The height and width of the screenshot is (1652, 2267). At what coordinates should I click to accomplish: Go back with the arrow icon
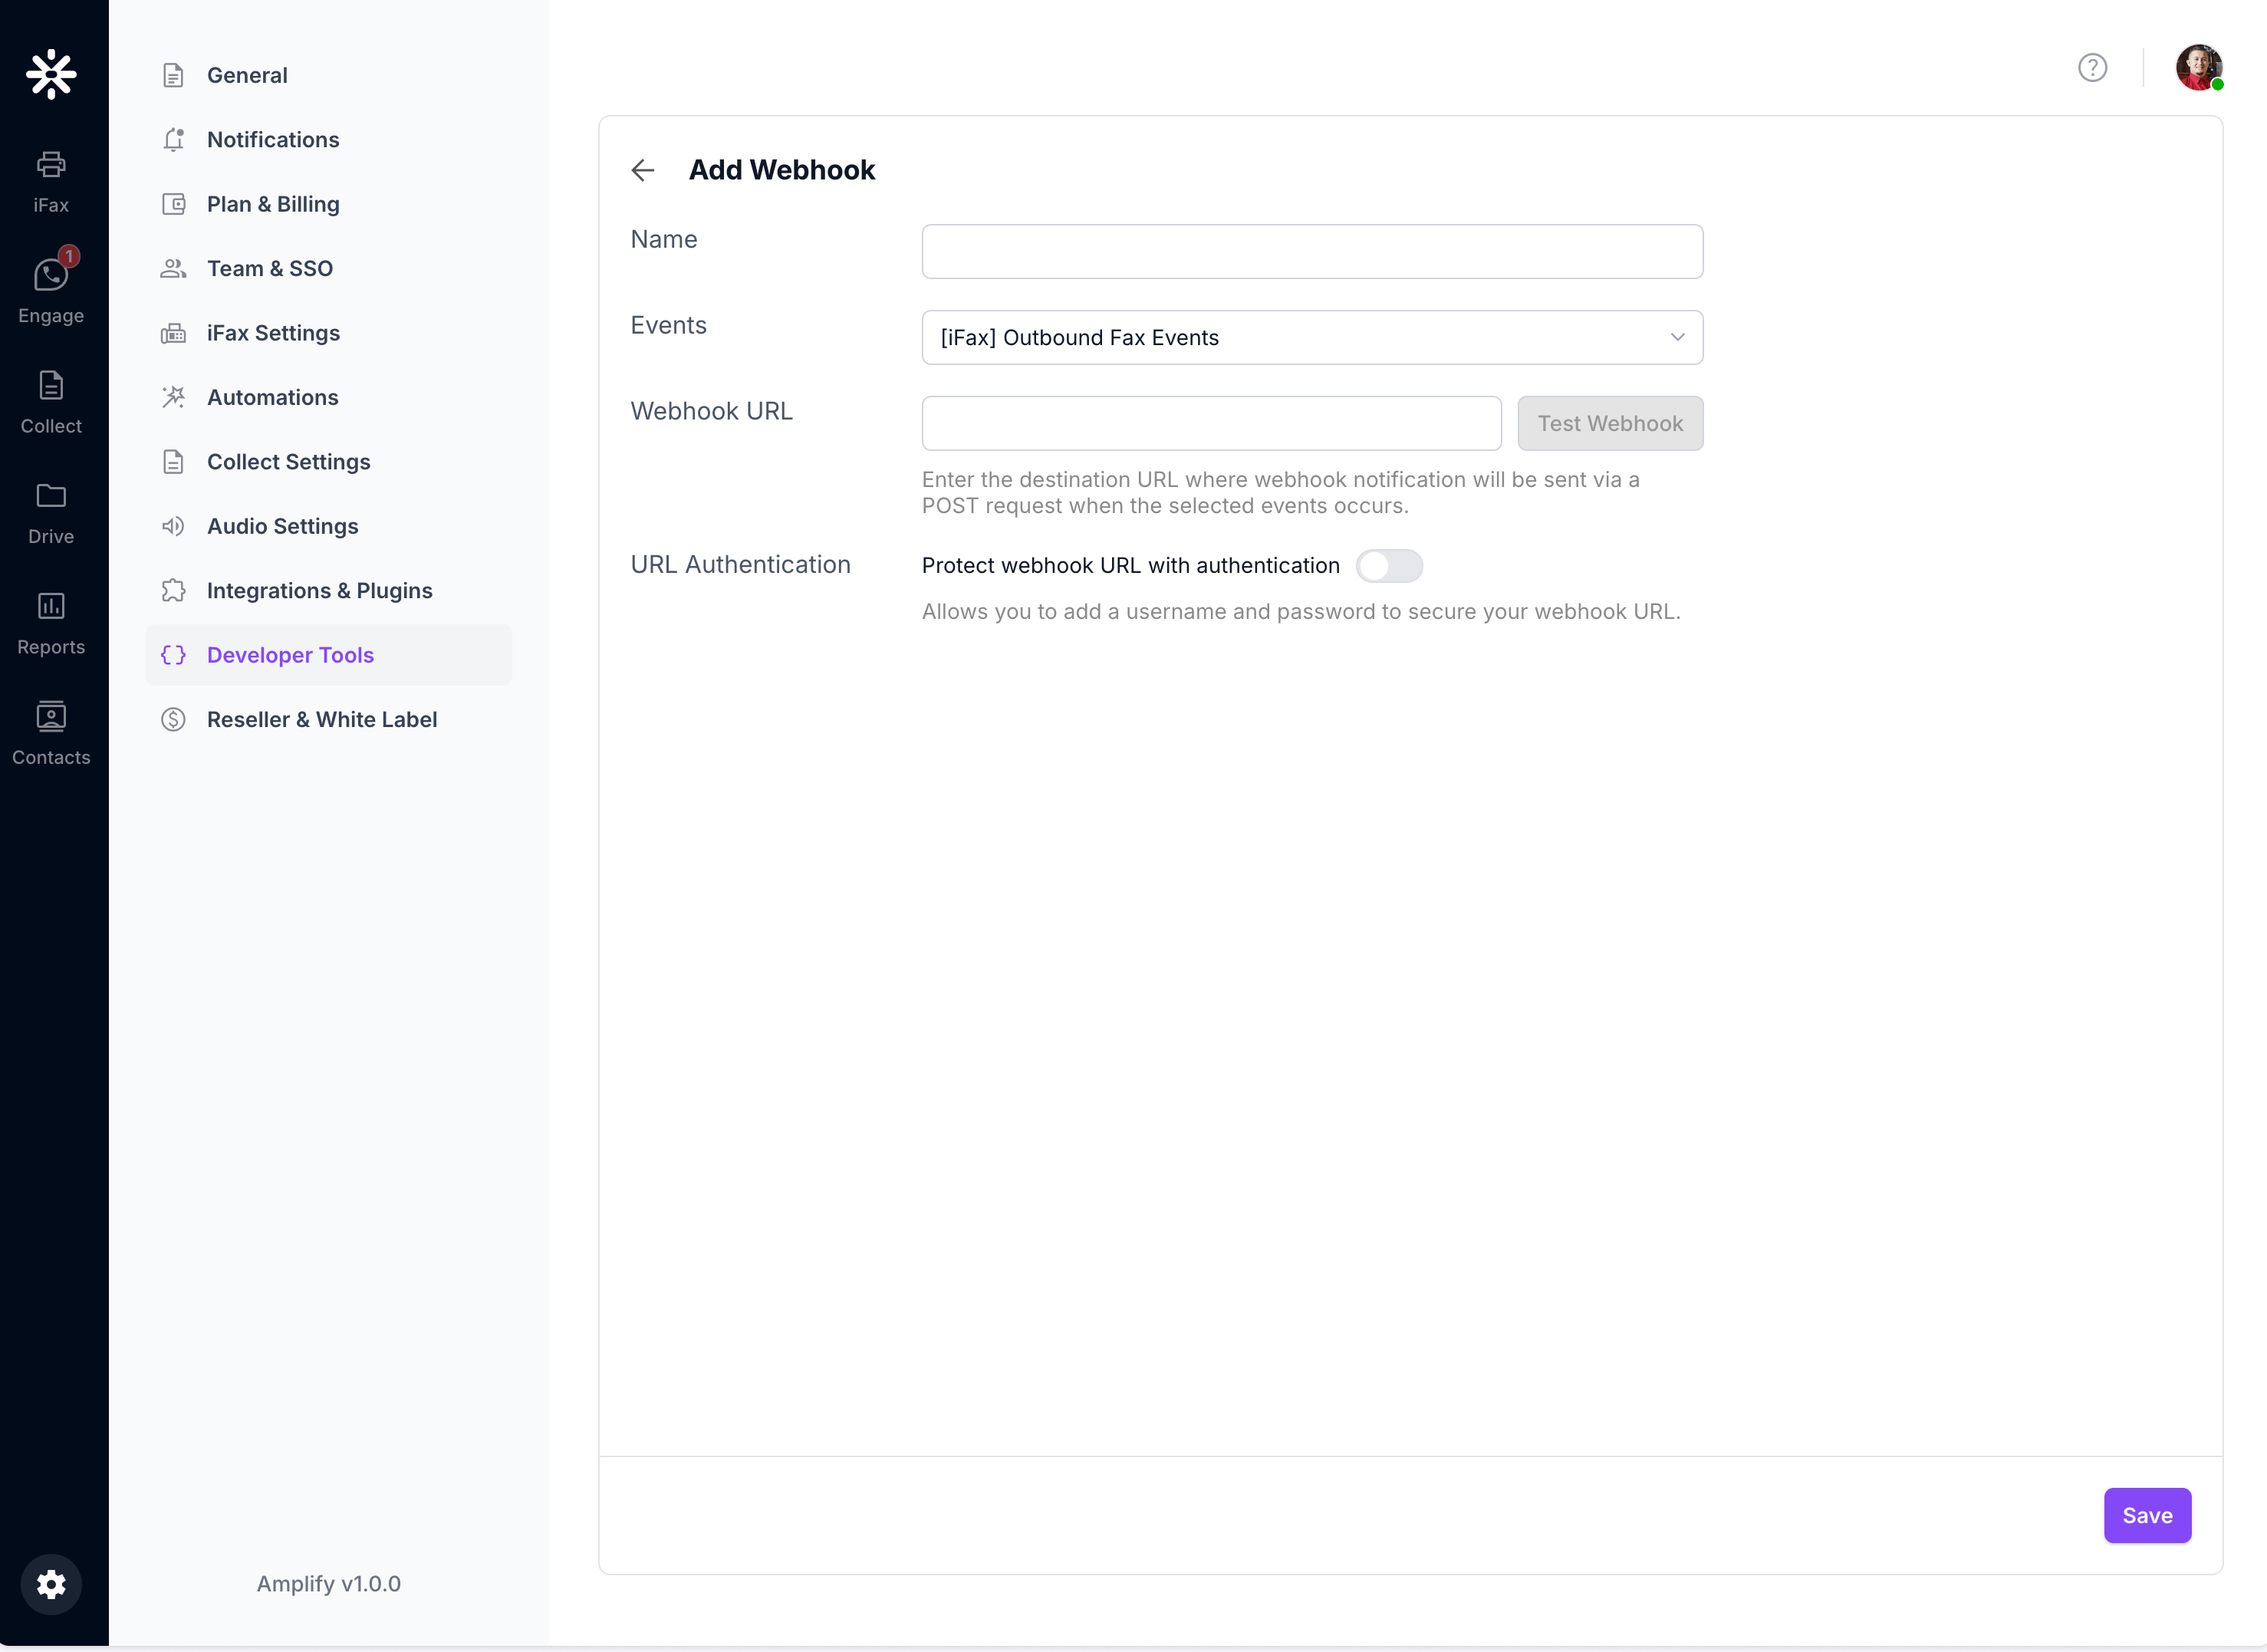(643, 170)
